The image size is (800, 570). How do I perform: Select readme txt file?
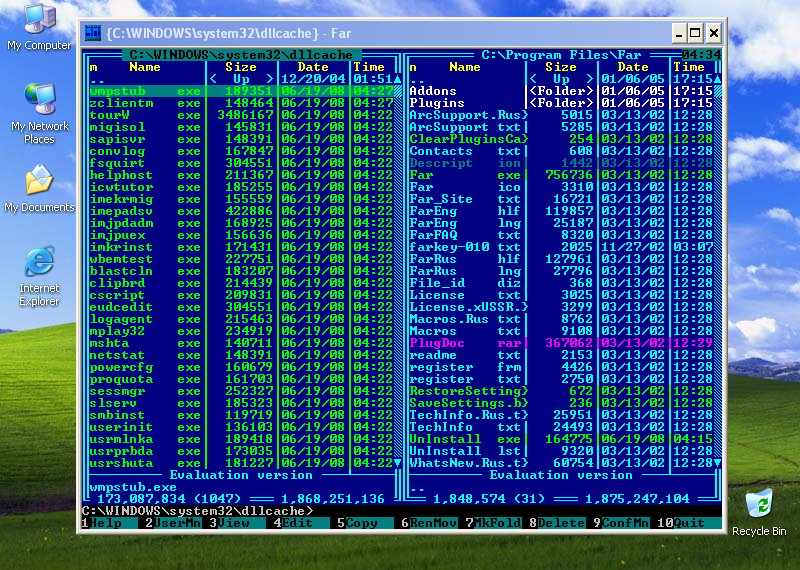coord(561,355)
